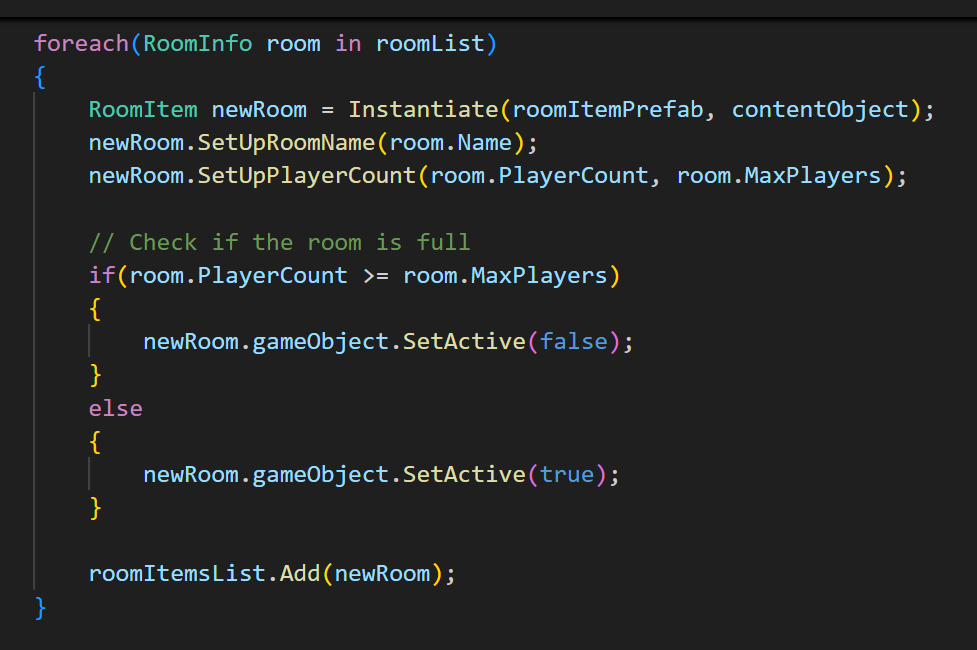The height and width of the screenshot is (650, 977).
Task: Click the opening brace after else
Action: click(x=95, y=442)
